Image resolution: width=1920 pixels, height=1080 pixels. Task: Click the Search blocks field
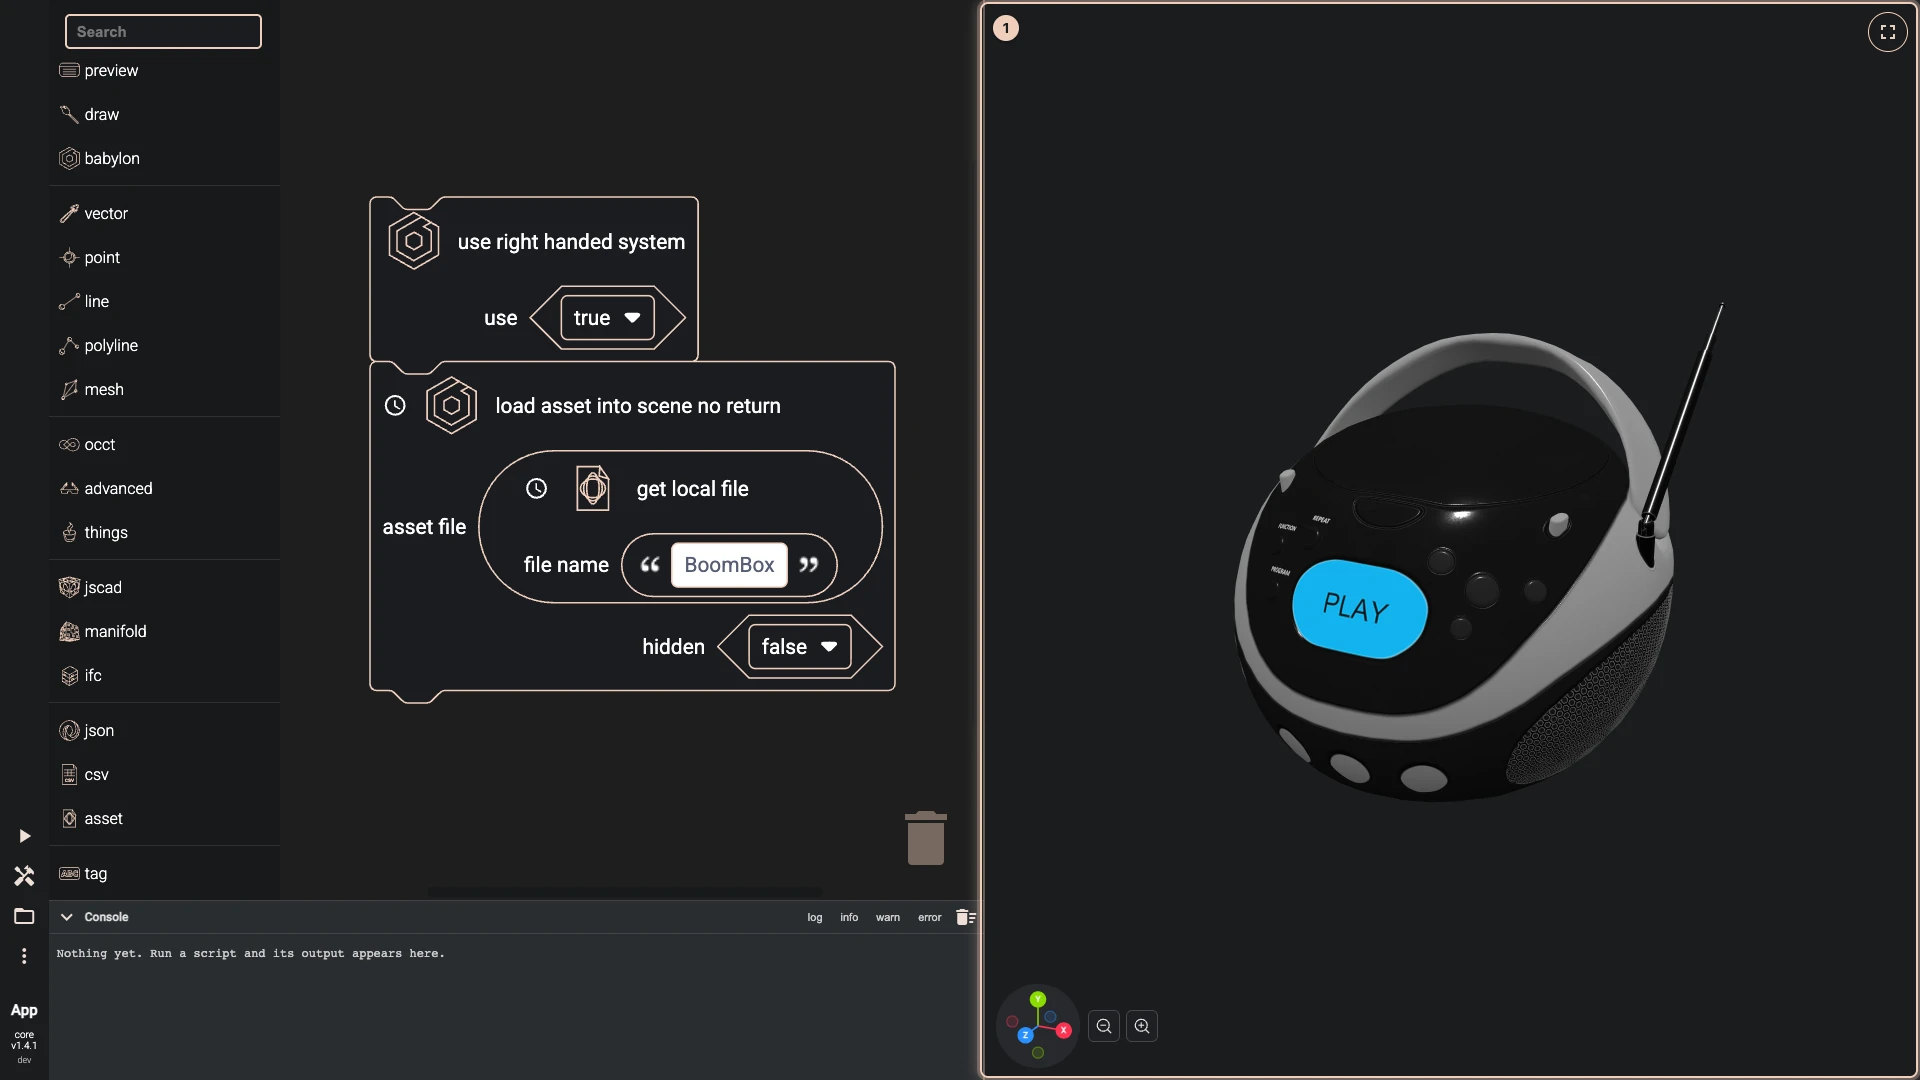pyautogui.click(x=163, y=32)
